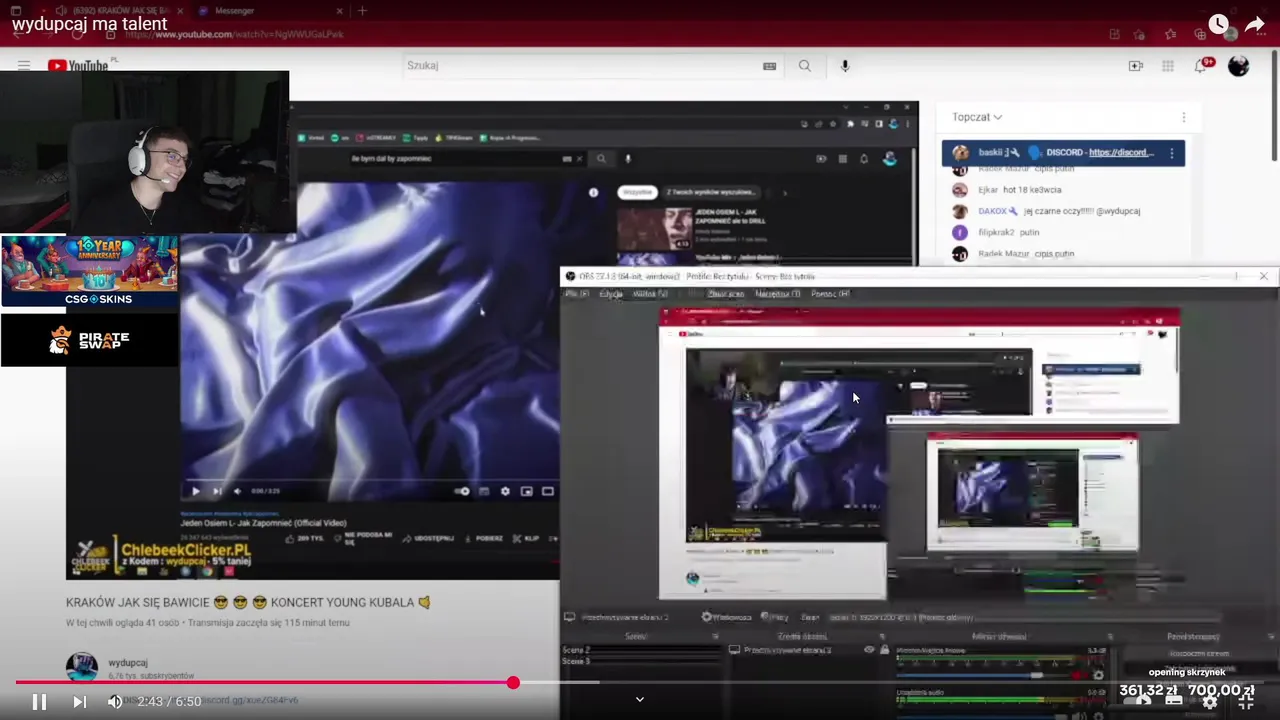The image size is (1280, 720).
Task: Open a new browser tab with plus
Action: pyautogui.click(x=362, y=11)
